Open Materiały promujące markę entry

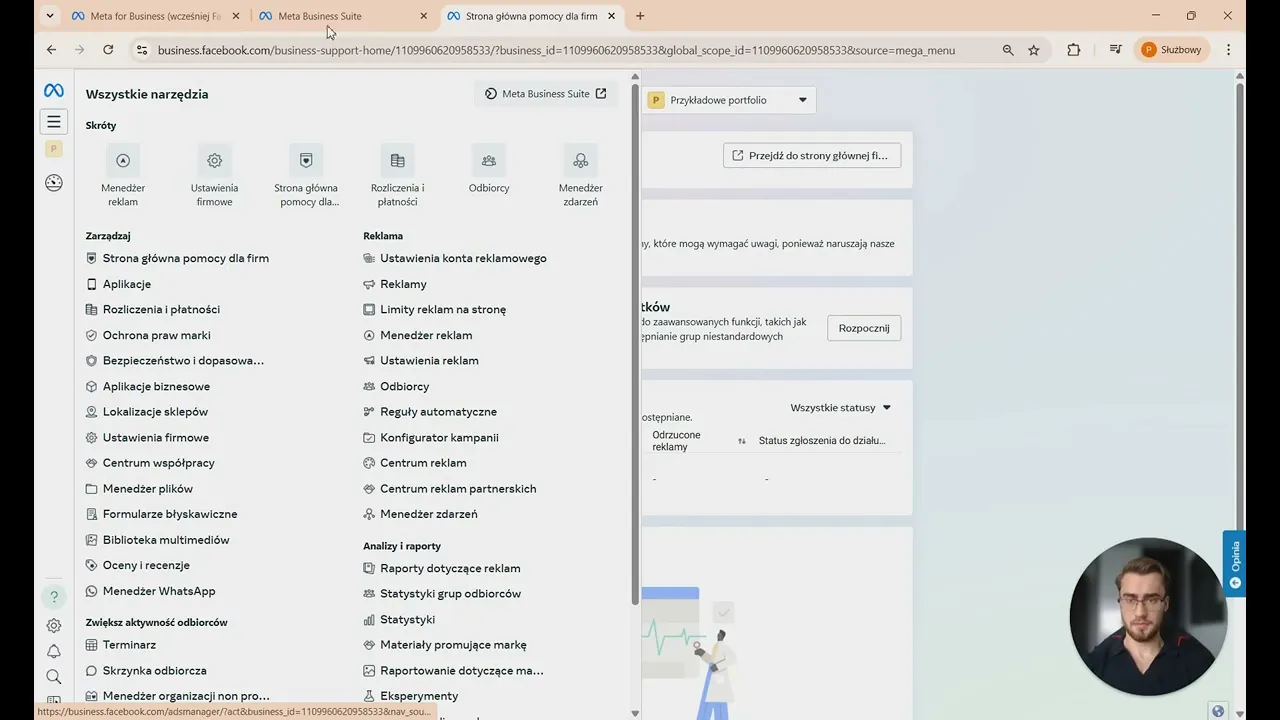(x=445, y=645)
